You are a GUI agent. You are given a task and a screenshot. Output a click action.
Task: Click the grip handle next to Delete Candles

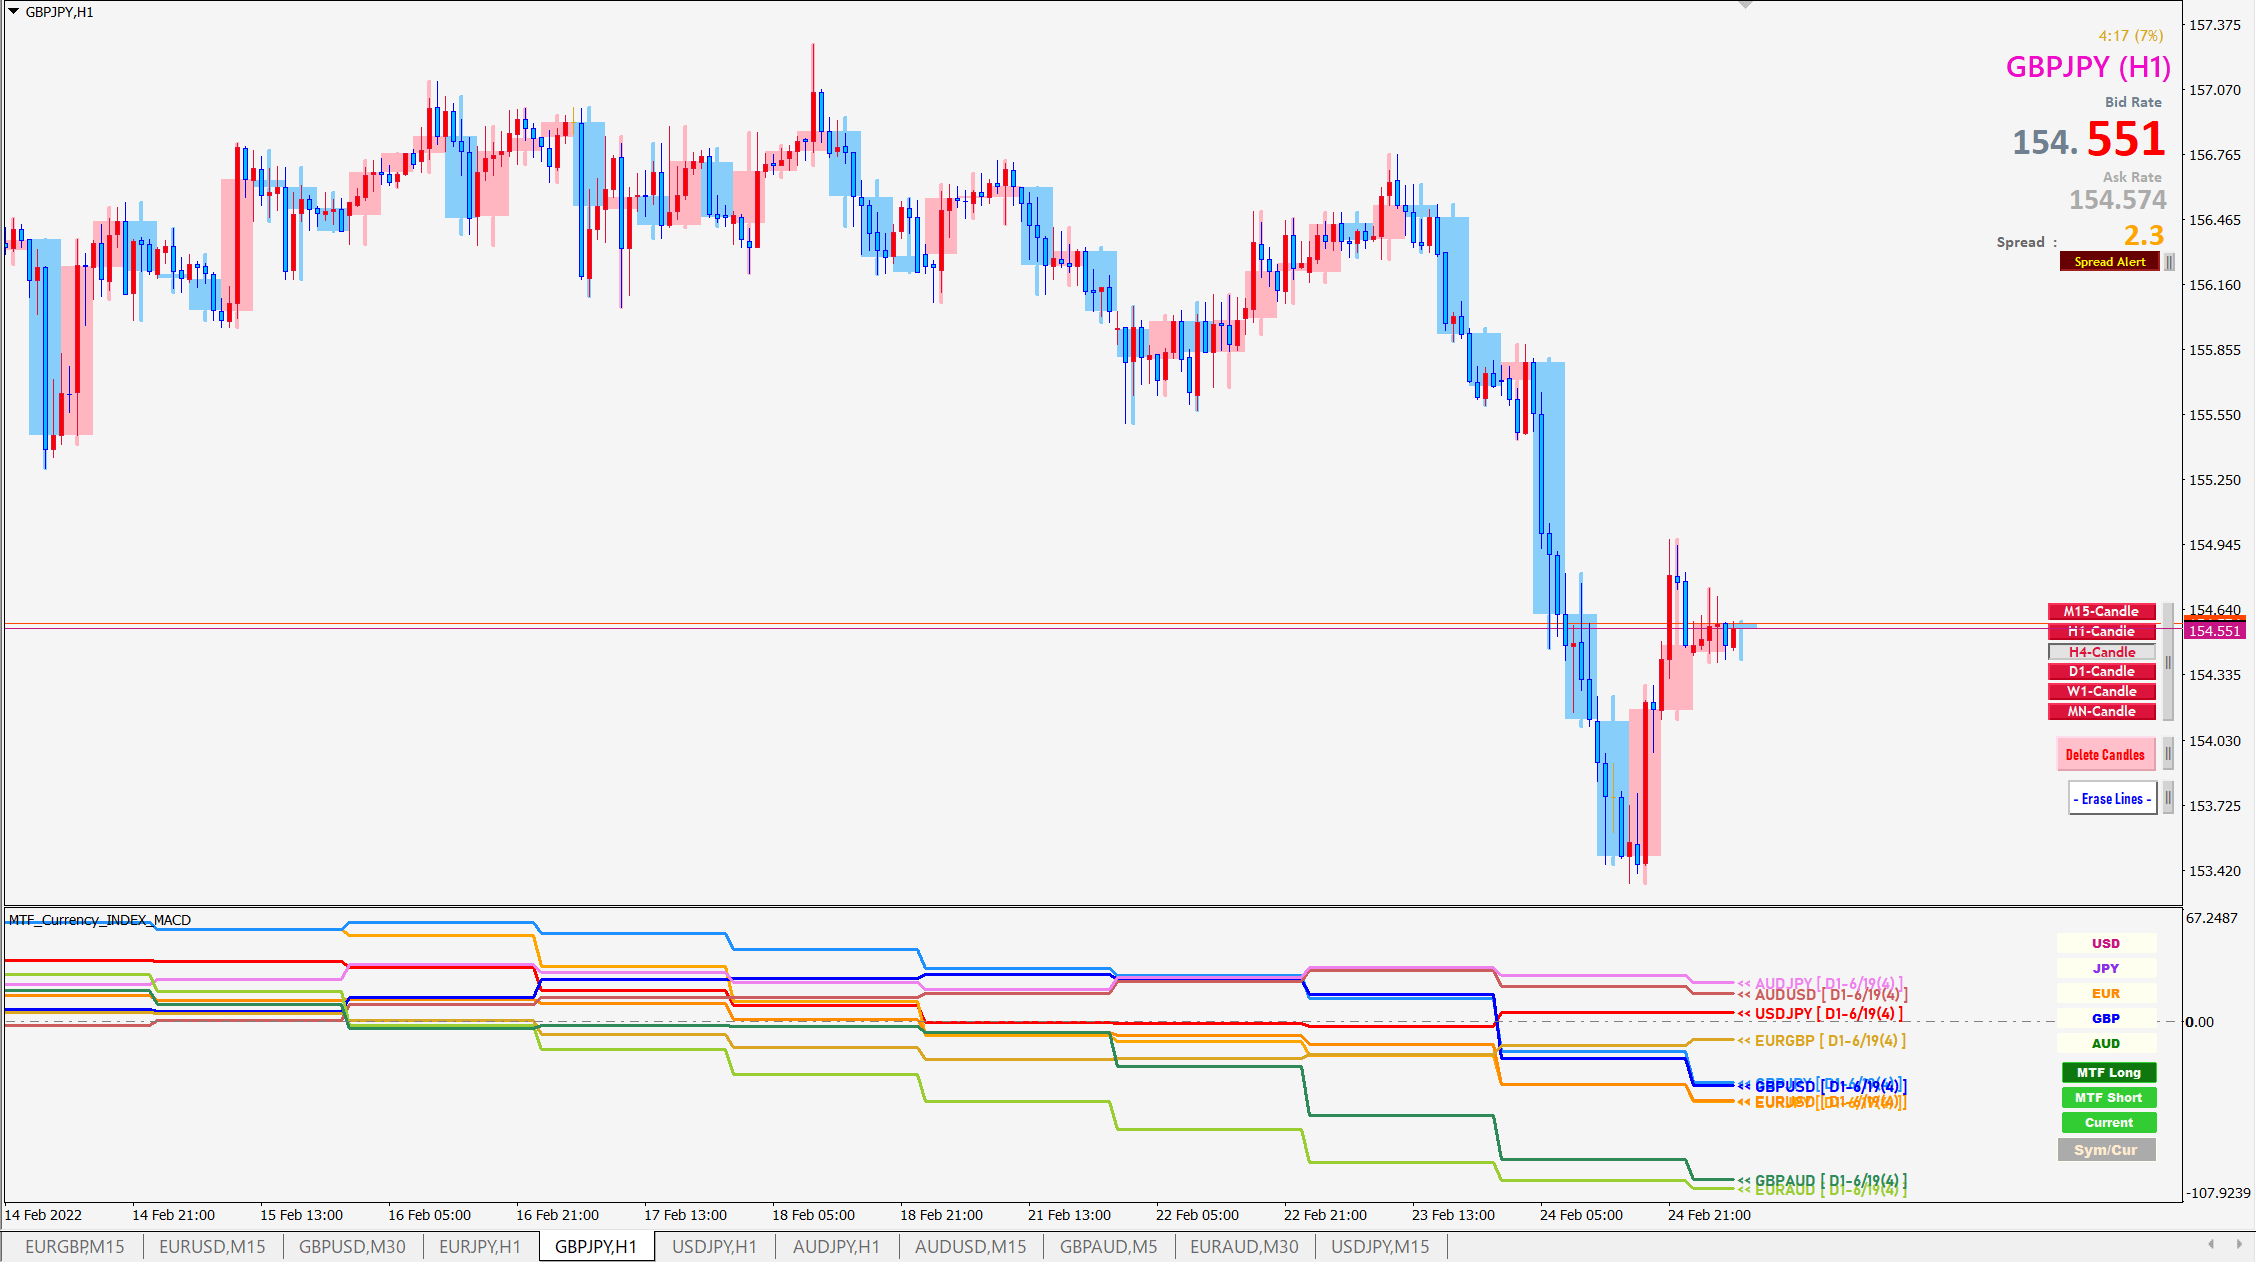(2168, 754)
